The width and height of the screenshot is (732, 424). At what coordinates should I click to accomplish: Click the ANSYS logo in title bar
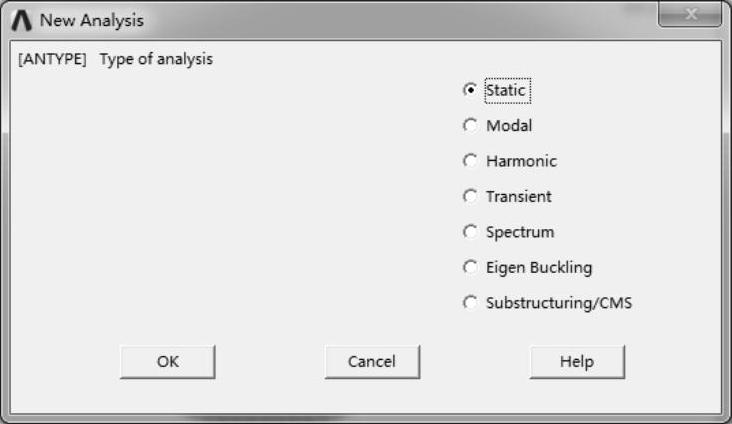click(23, 21)
